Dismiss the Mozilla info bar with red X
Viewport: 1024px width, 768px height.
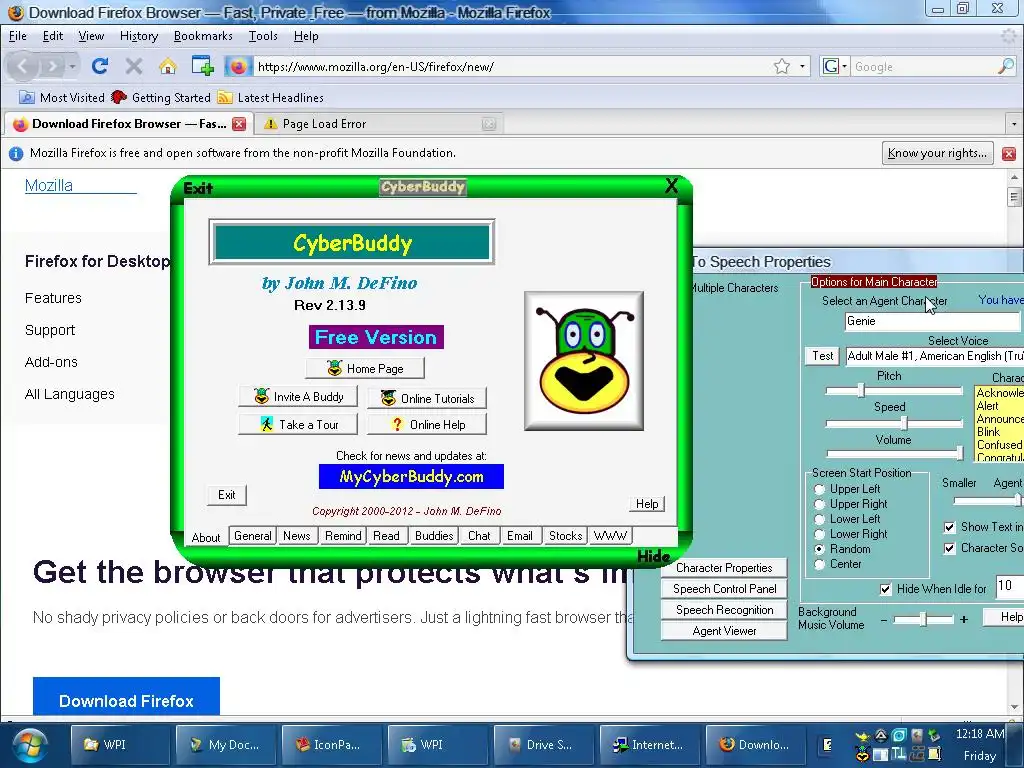coord(1009,153)
